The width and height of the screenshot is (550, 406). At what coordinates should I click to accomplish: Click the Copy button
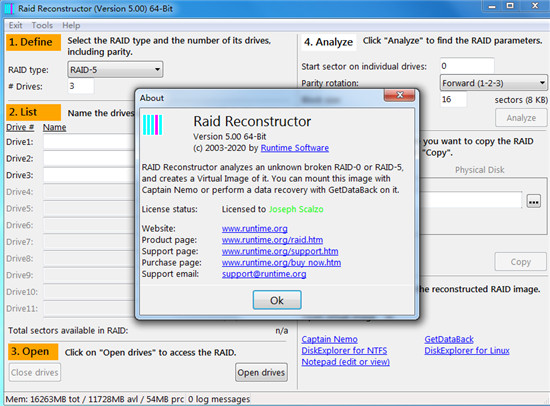[x=521, y=262]
